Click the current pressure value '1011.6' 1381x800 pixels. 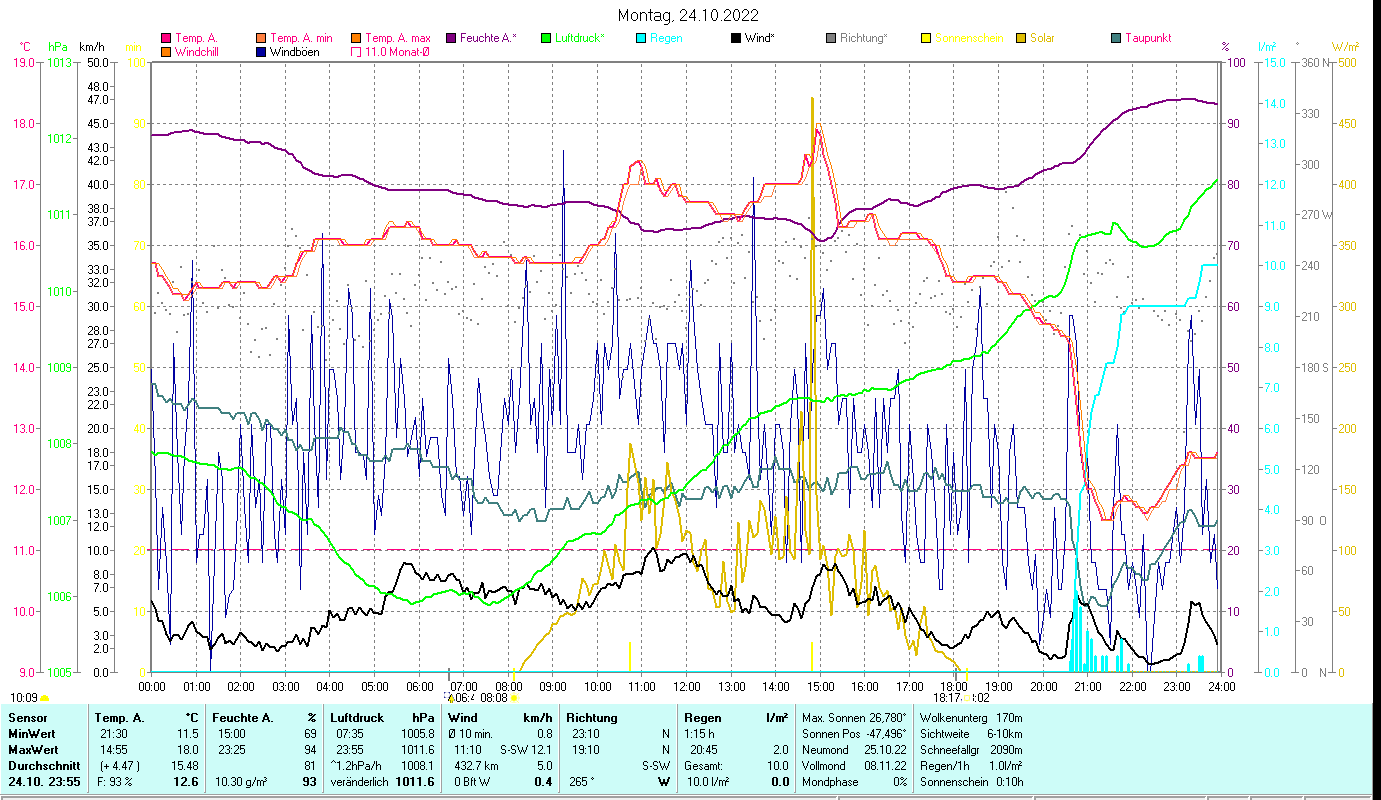click(415, 782)
